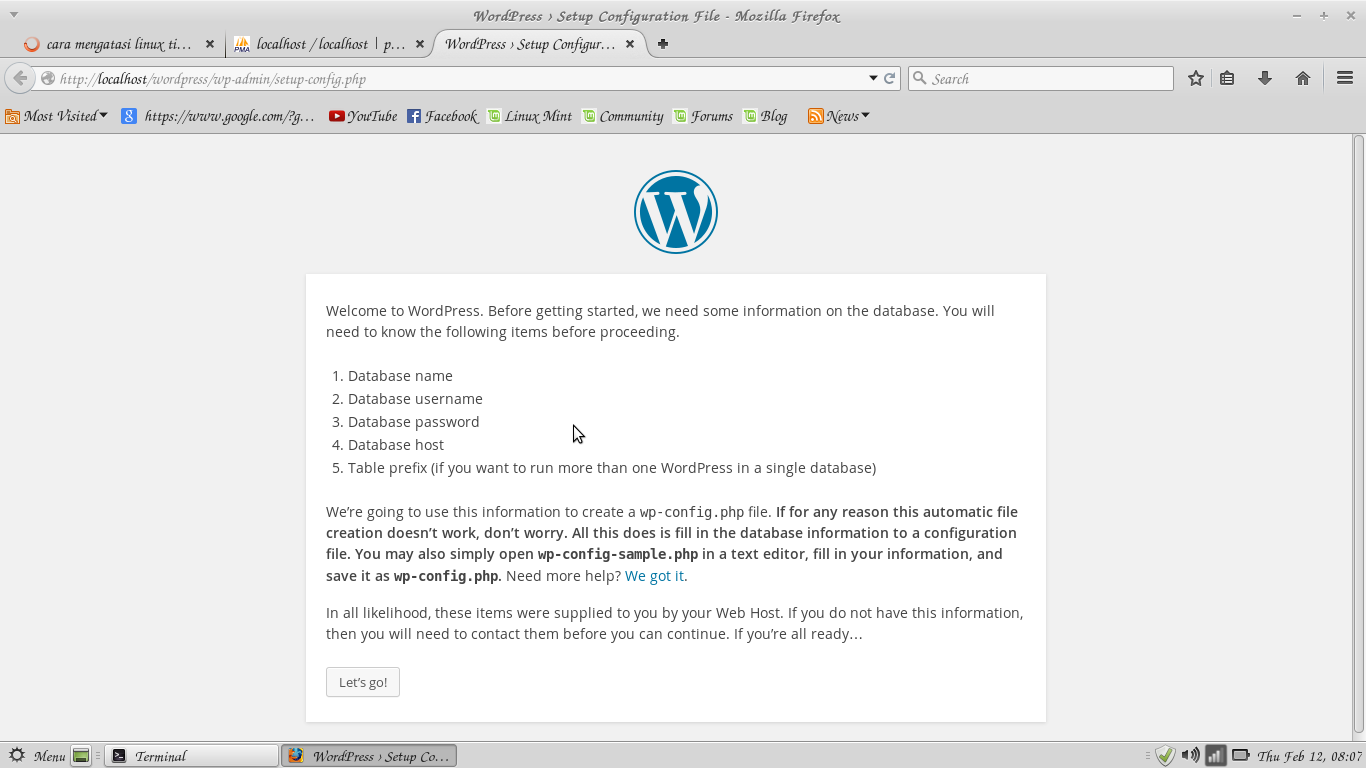Image resolution: width=1366 pixels, height=768 pixels.
Task: Click the Let's go! button
Action: click(x=363, y=682)
